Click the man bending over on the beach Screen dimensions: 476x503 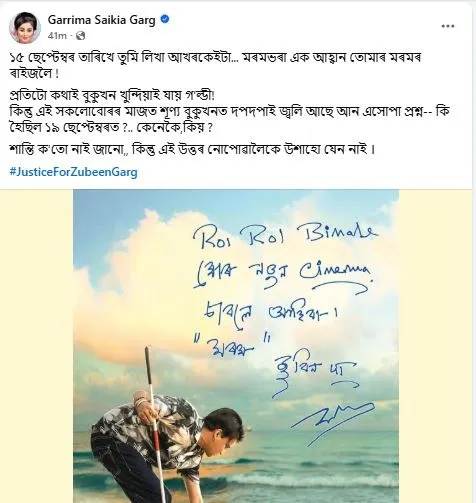[167, 447]
